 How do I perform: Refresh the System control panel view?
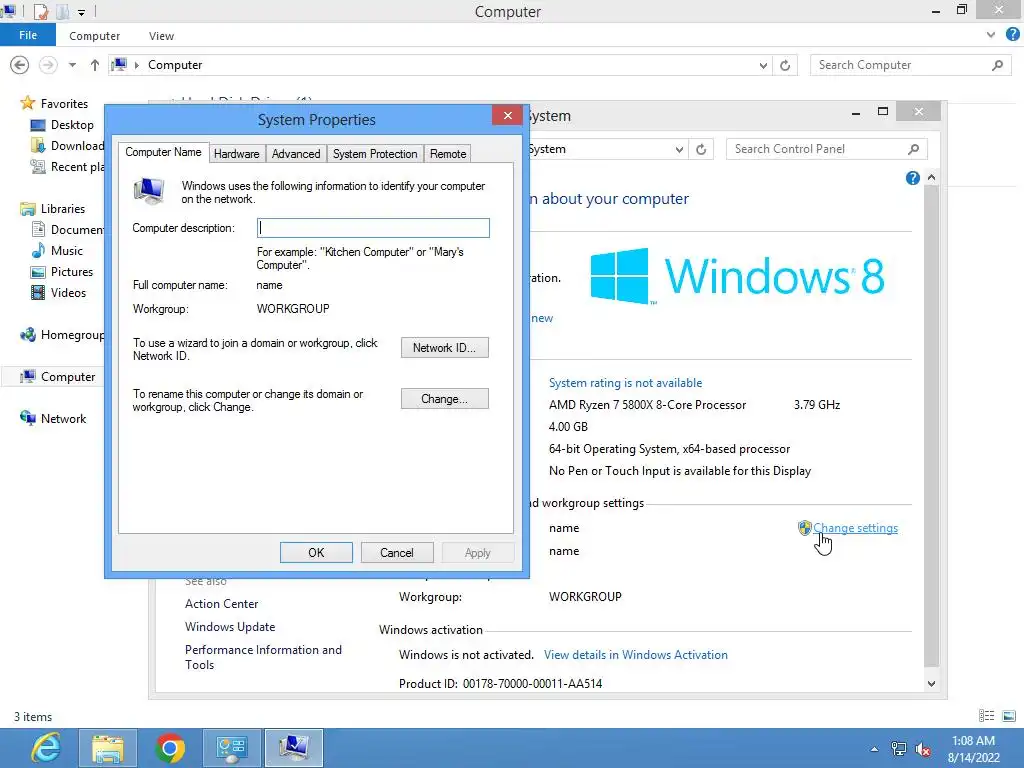701,150
